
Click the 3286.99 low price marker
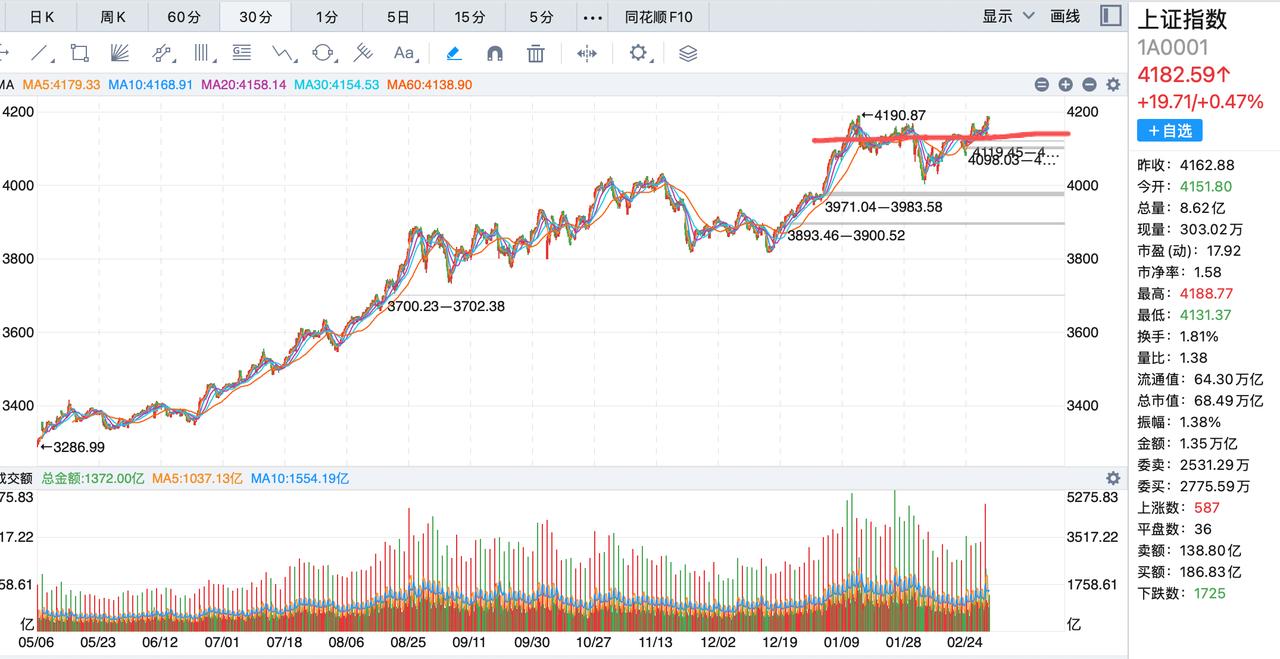tap(72, 447)
